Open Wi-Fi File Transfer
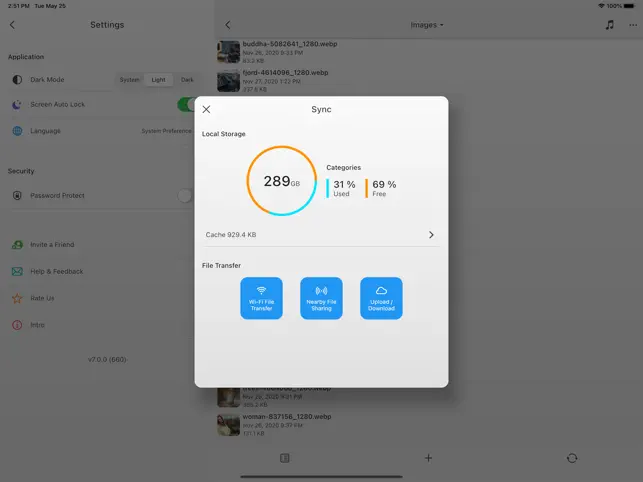 pyautogui.click(x=261, y=298)
